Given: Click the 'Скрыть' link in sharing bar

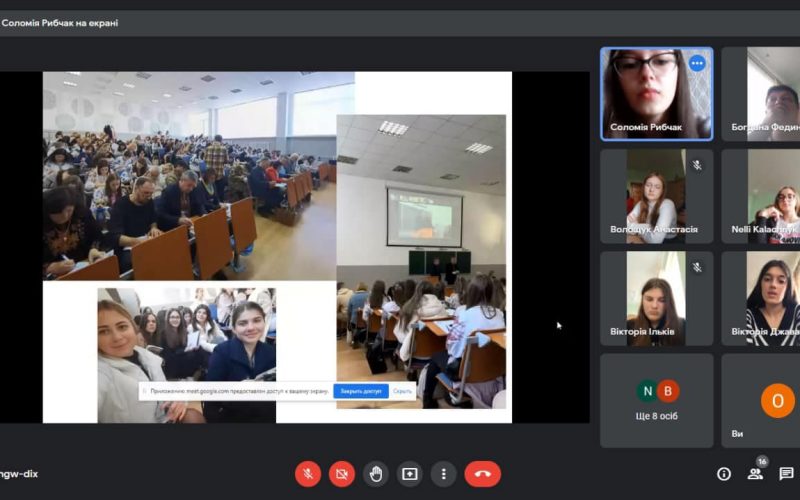Looking at the screenshot, I should pyautogui.click(x=403, y=391).
